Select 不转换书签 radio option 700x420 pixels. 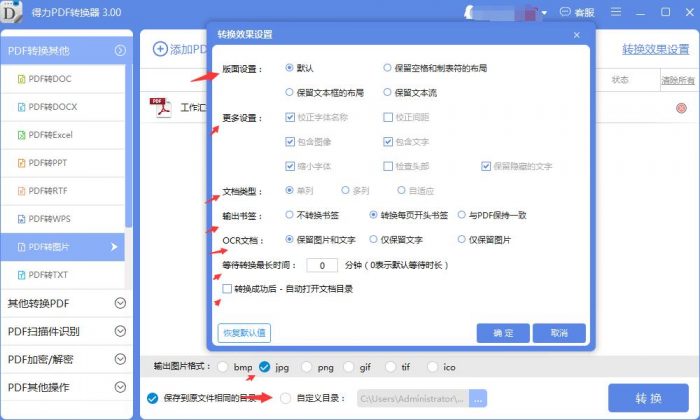(x=289, y=215)
